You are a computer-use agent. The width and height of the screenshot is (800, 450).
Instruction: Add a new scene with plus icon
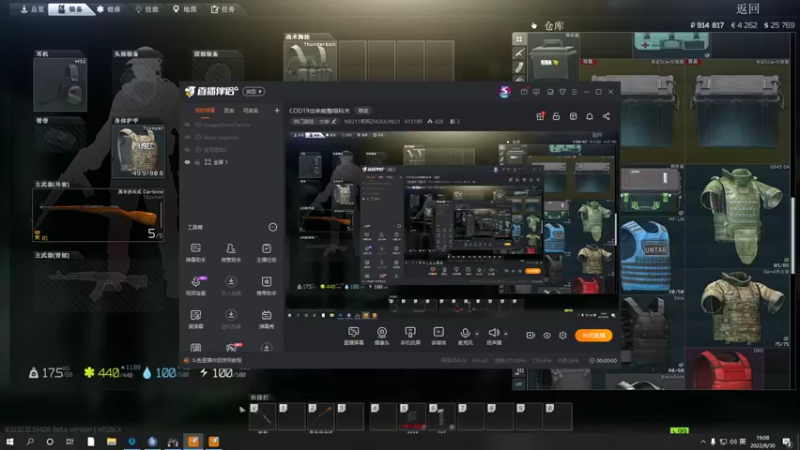(x=277, y=110)
